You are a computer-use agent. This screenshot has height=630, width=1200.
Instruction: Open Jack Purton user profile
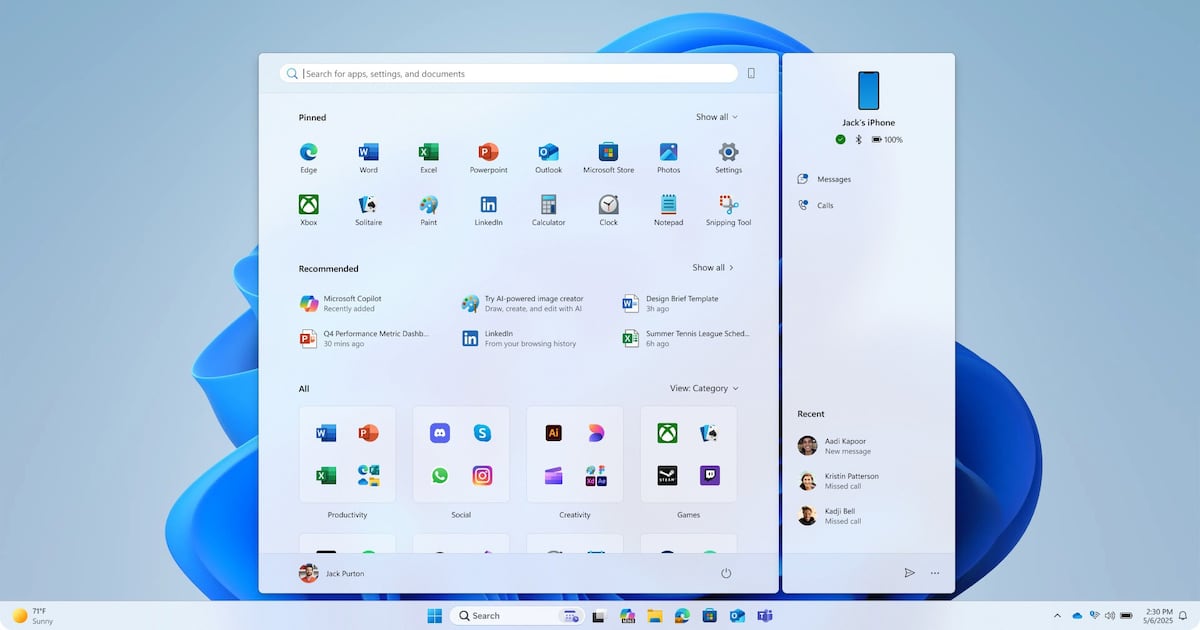click(x=332, y=573)
